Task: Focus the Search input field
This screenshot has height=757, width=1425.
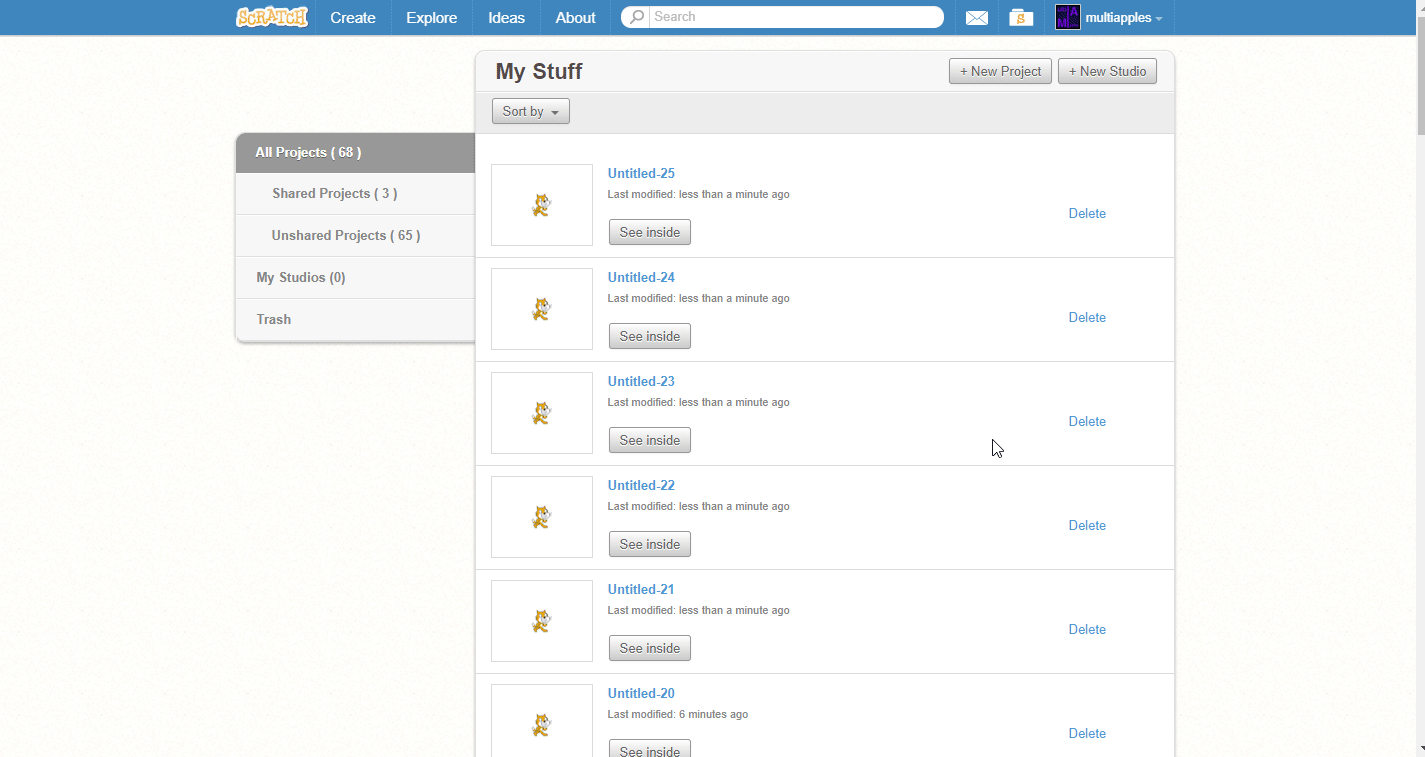Action: [x=795, y=17]
